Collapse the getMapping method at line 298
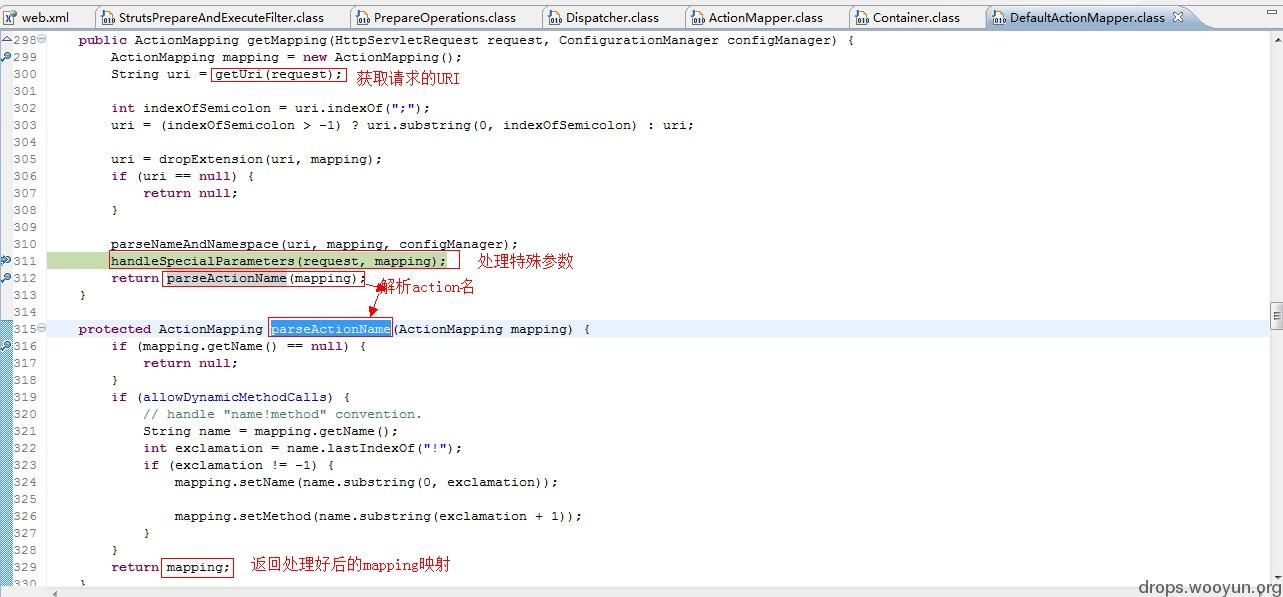The image size is (1283, 597). tap(41, 40)
